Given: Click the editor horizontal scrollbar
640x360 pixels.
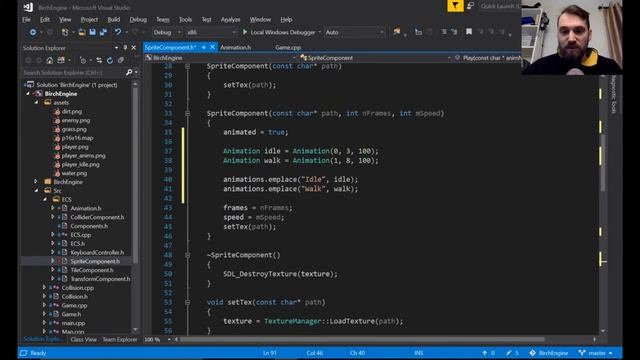Looking at the screenshot, I should 363,339.
